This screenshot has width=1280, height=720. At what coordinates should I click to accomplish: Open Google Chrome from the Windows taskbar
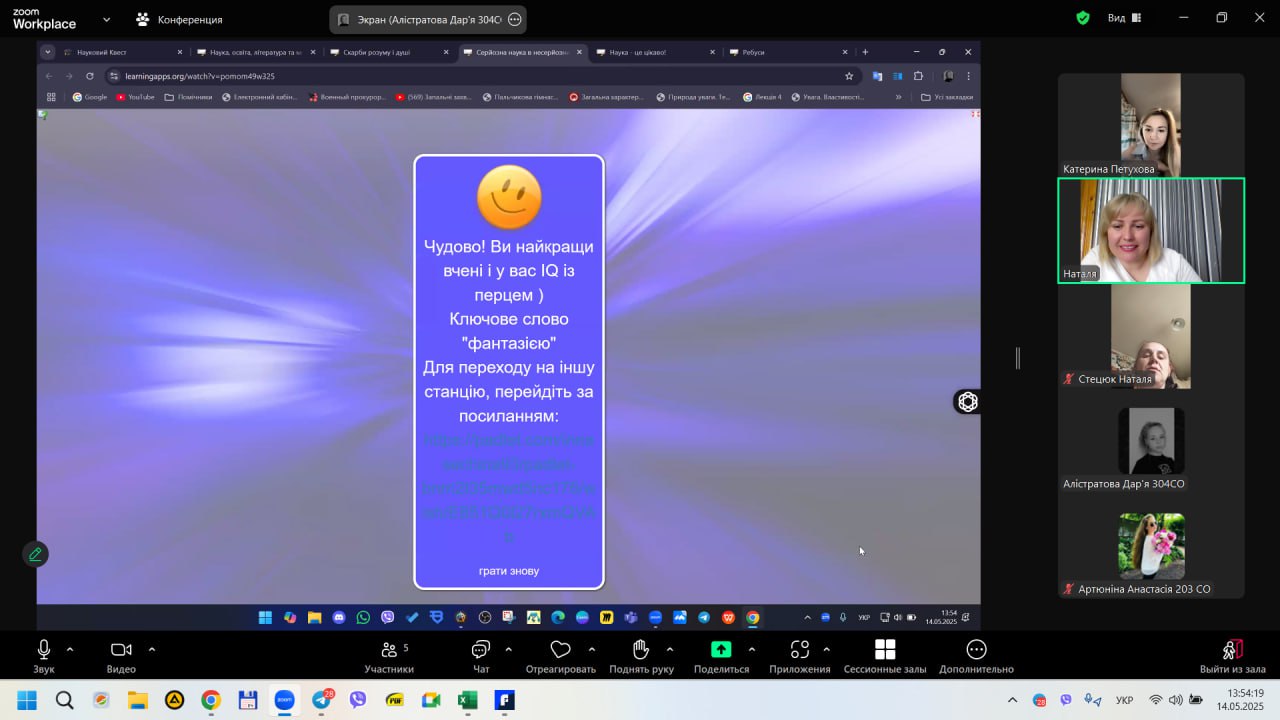click(x=210, y=700)
